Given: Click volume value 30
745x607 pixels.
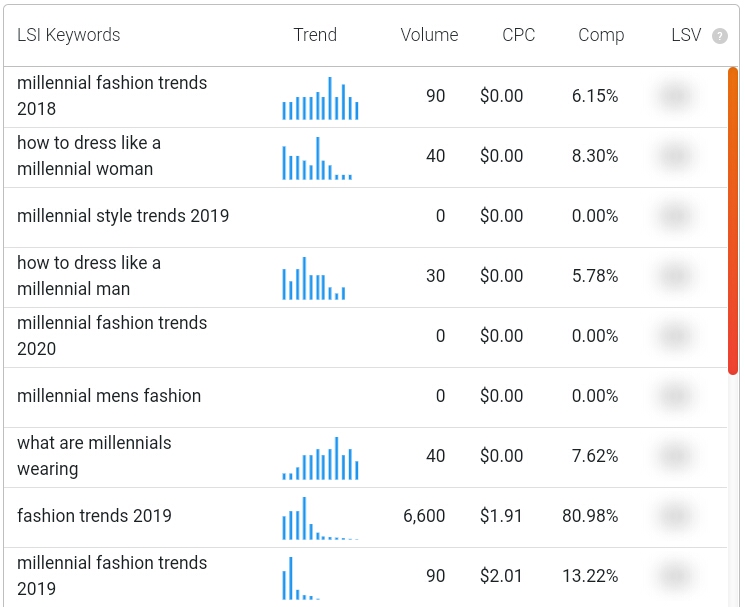Looking at the screenshot, I should [x=435, y=276].
